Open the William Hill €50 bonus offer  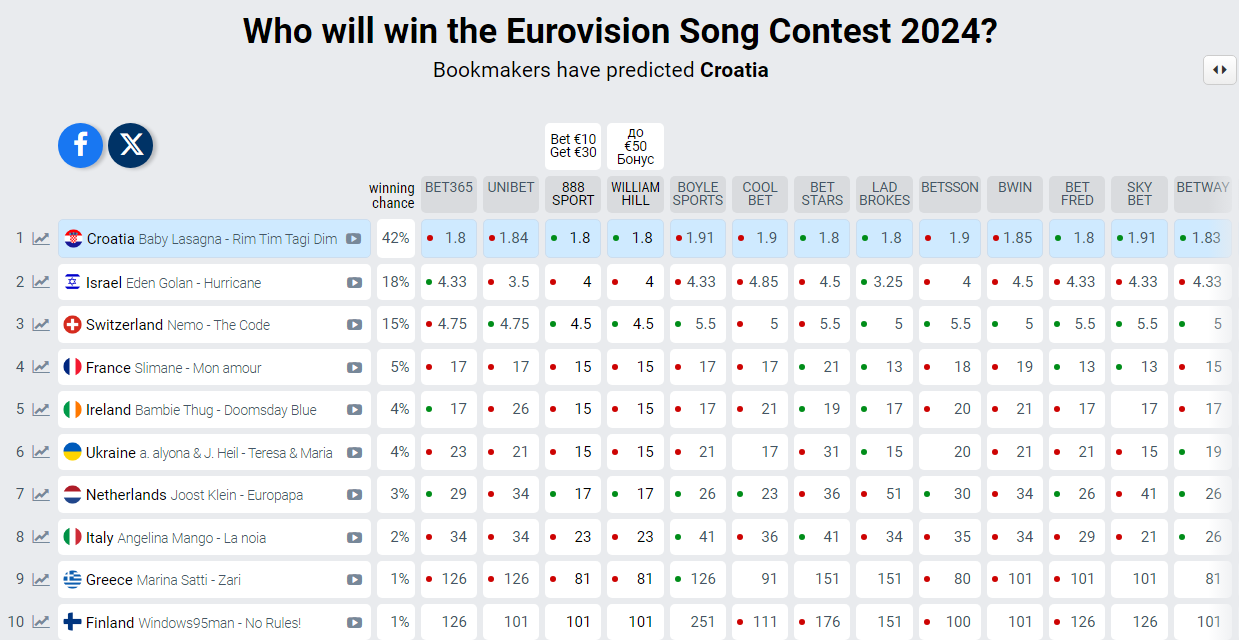[x=635, y=146]
